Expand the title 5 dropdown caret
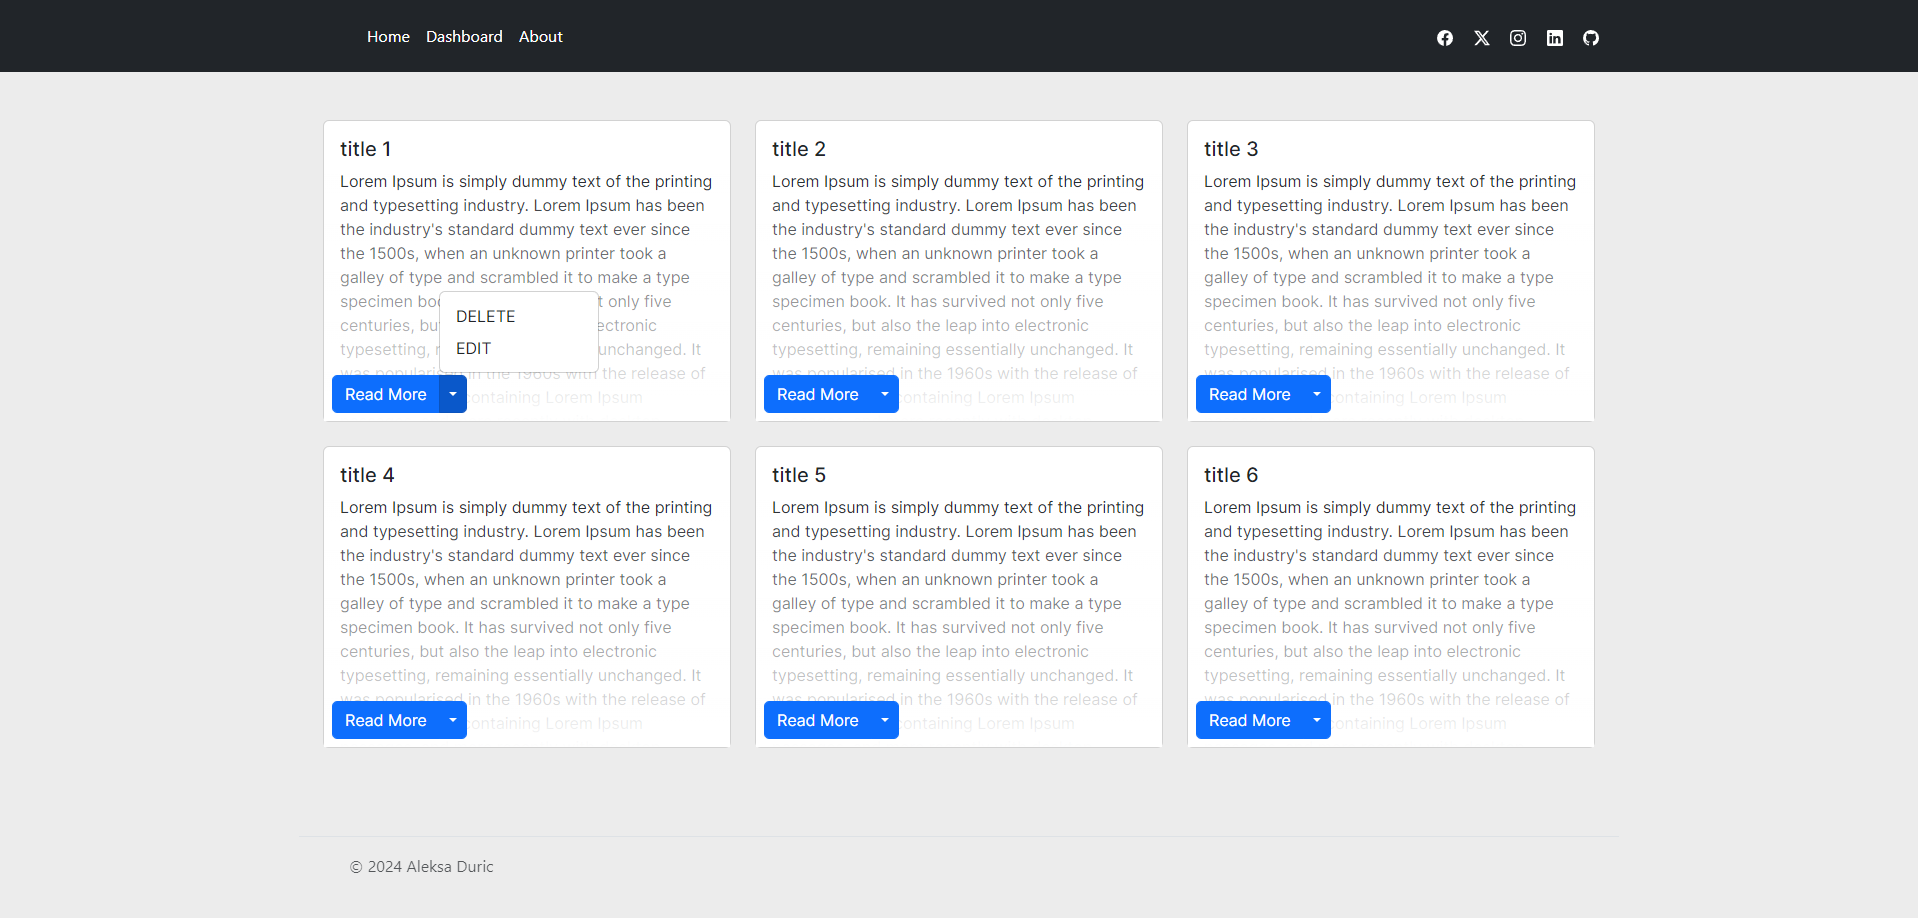 885,720
